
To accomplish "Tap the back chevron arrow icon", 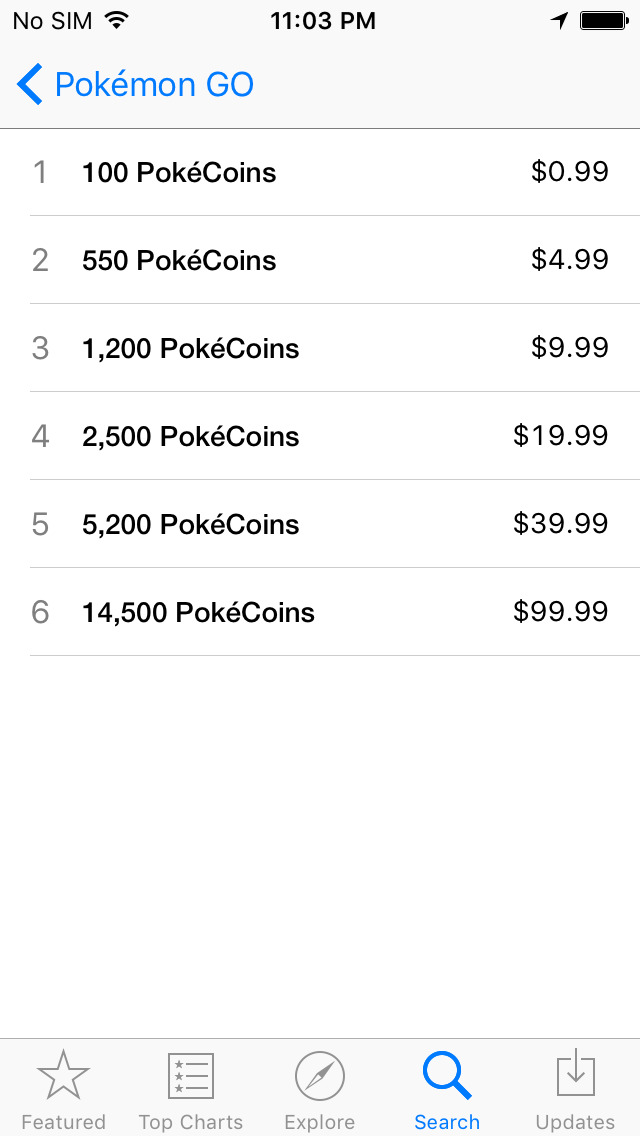I will point(30,84).
